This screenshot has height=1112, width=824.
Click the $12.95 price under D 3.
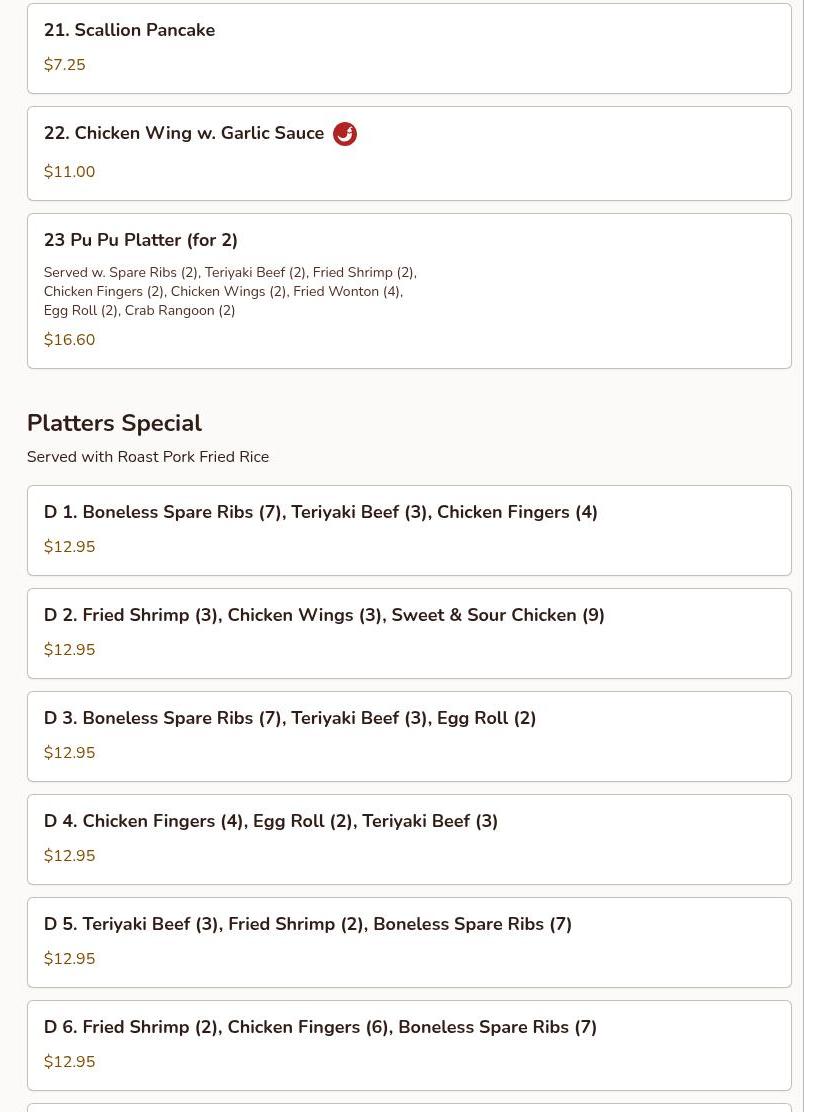[x=70, y=753]
